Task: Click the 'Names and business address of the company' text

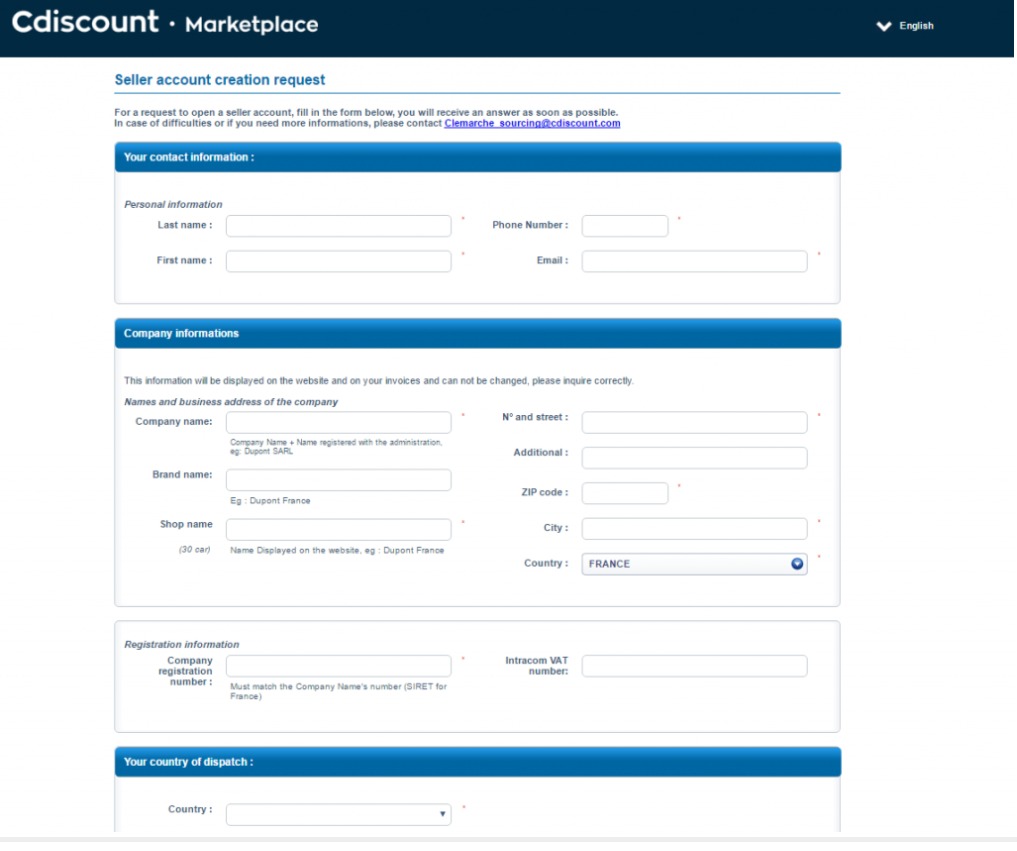Action: coord(231,402)
